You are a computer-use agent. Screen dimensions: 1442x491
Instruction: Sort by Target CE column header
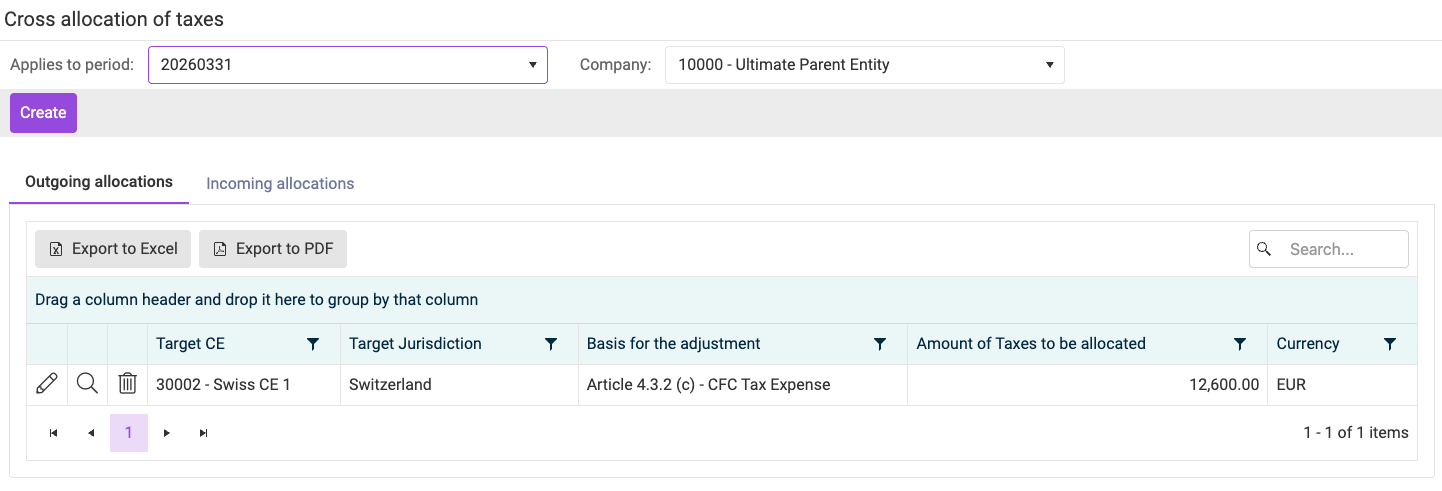(191, 344)
